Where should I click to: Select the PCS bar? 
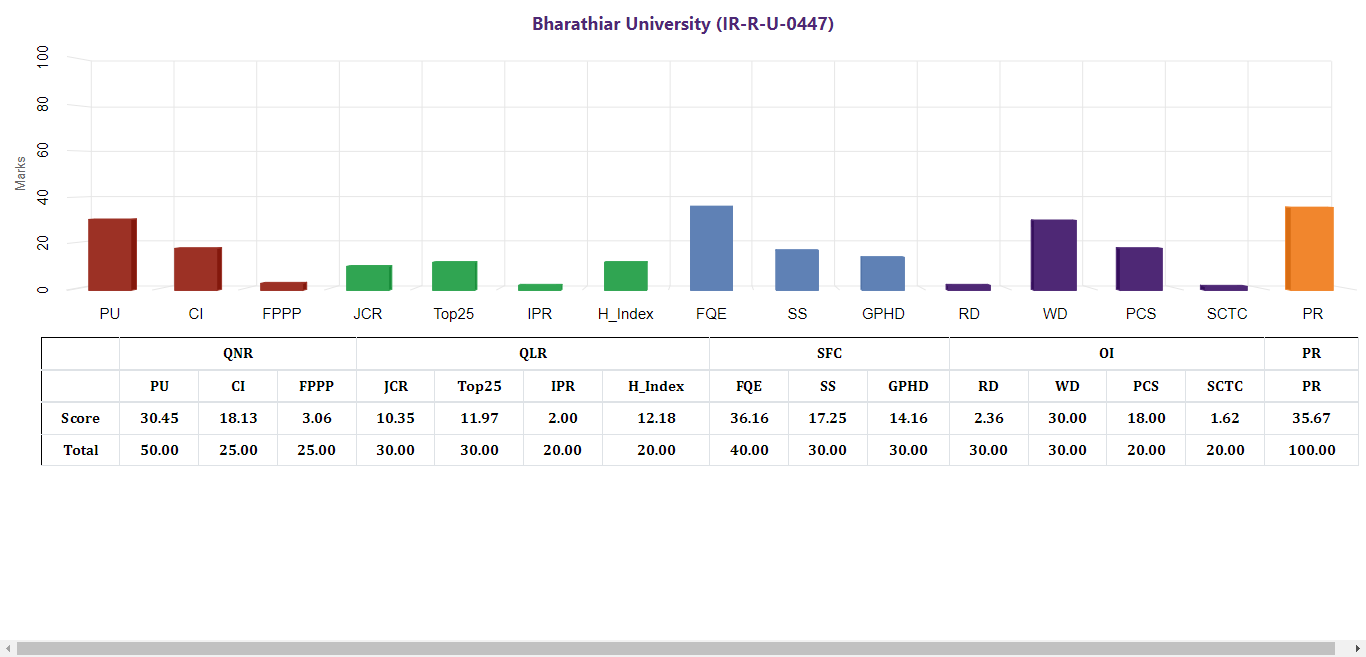point(1139,269)
